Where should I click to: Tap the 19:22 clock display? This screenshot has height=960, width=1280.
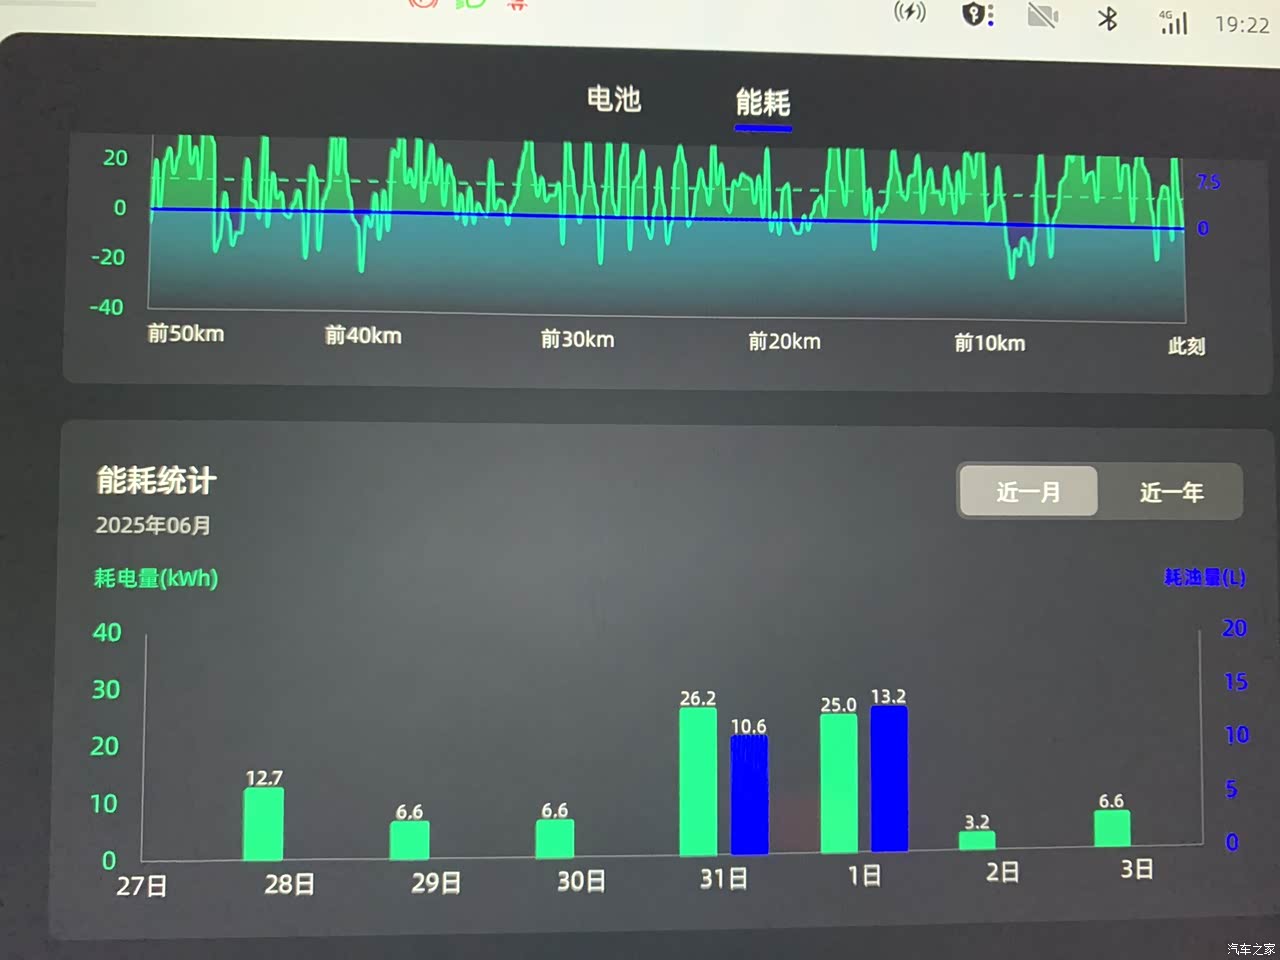coord(1241,25)
